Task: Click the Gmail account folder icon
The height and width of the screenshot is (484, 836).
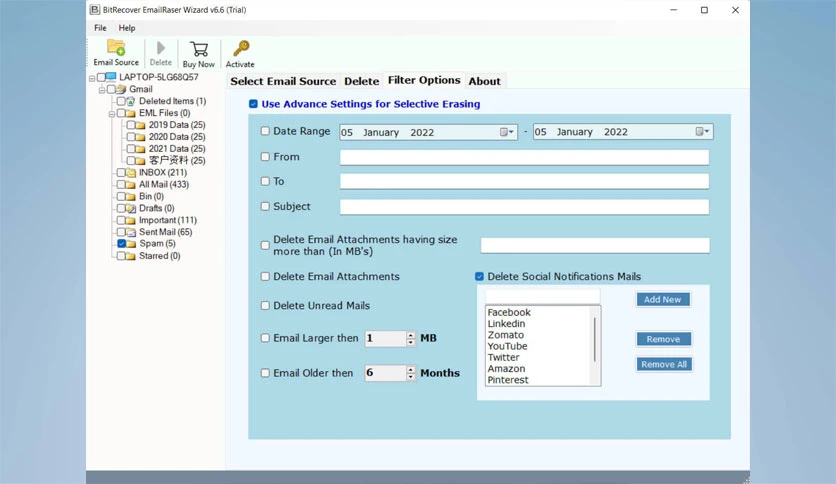Action: point(121,89)
